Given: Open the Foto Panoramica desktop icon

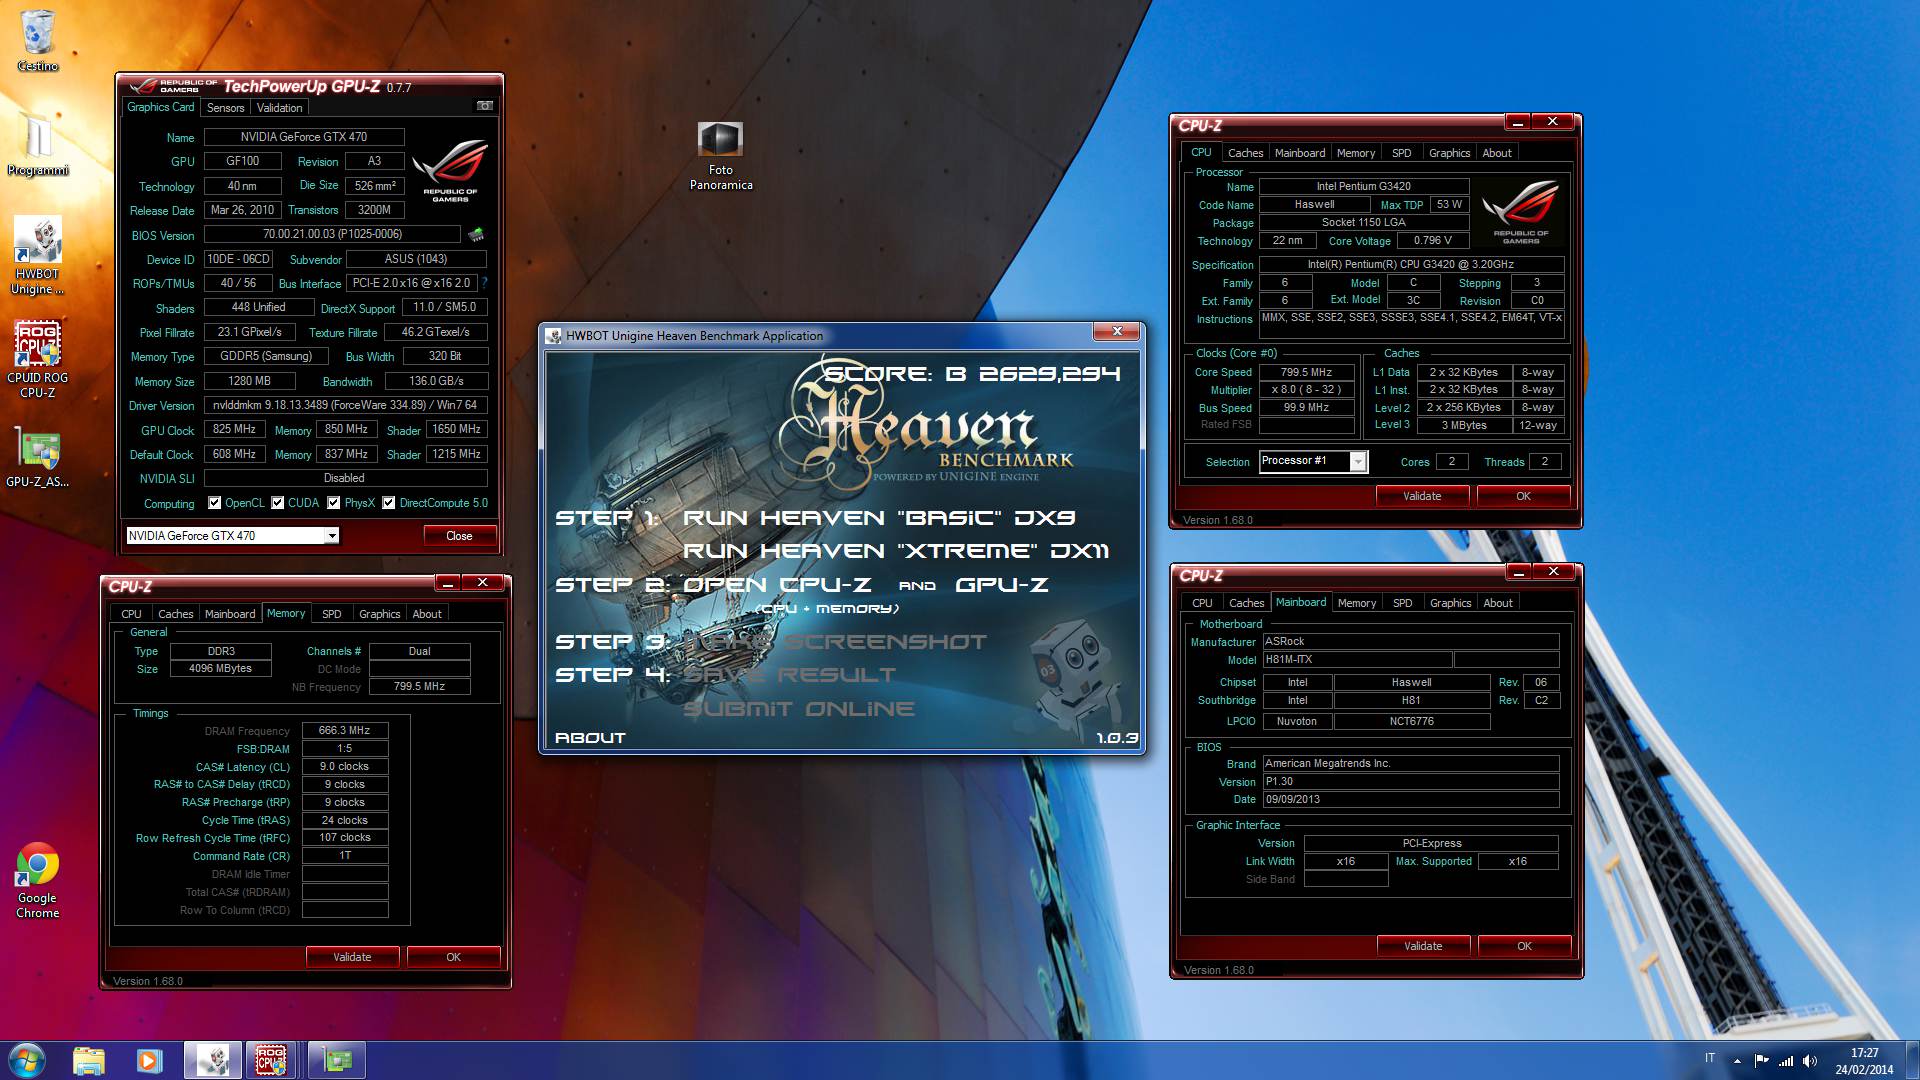Looking at the screenshot, I should coord(720,156).
